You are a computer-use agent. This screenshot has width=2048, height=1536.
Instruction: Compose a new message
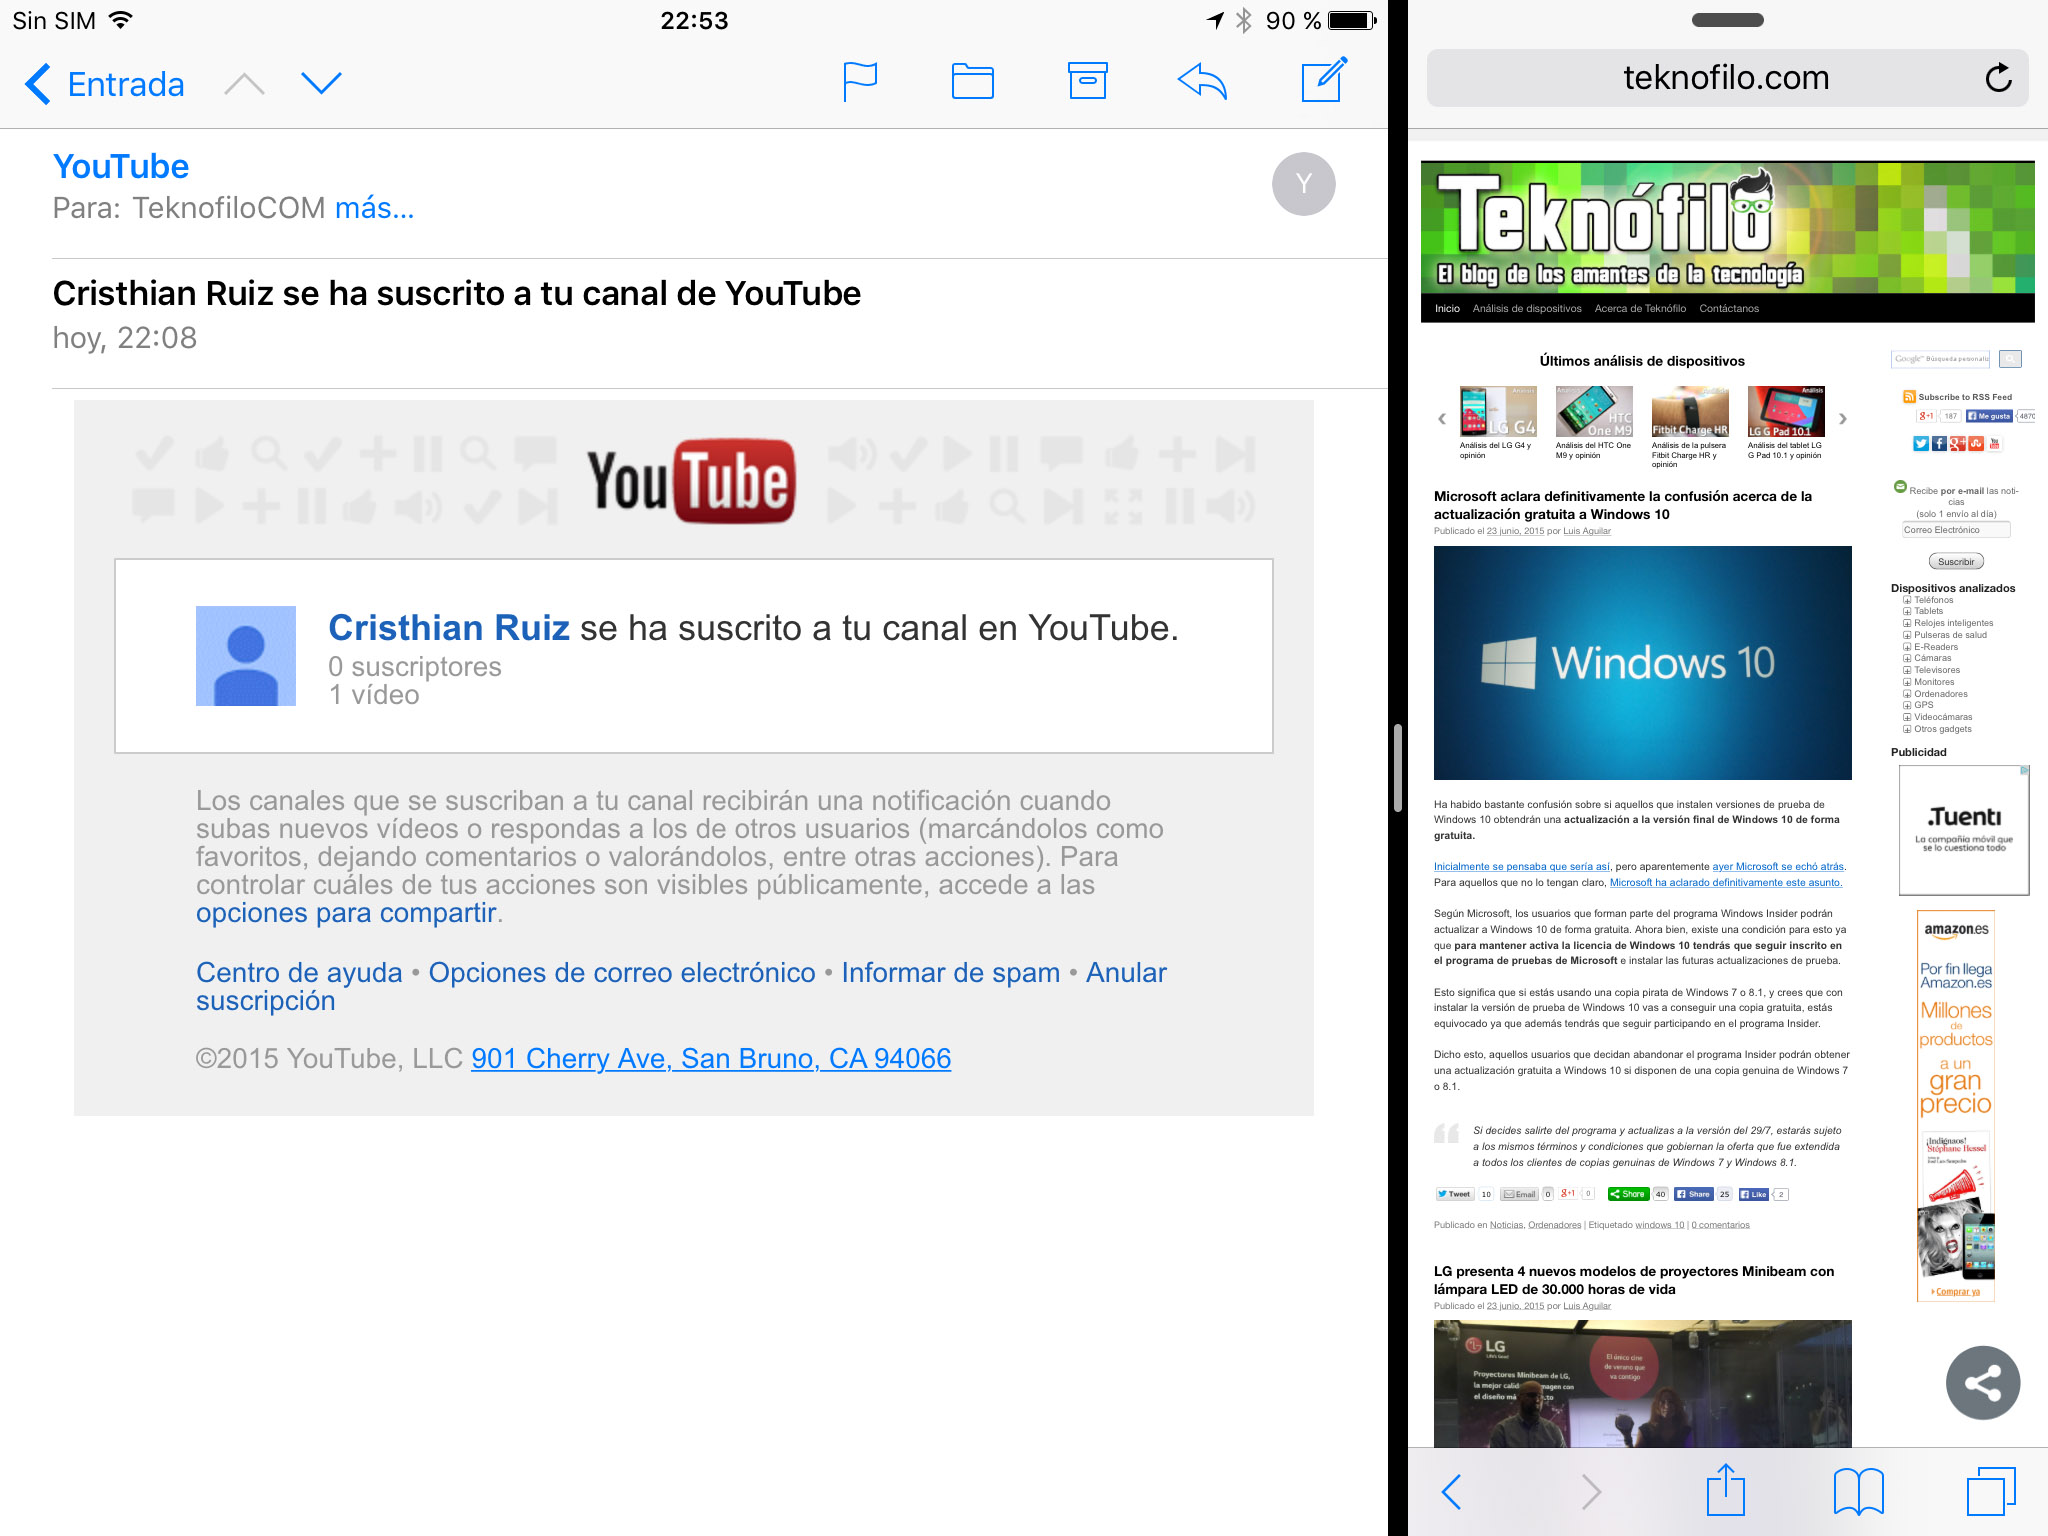tap(1324, 80)
